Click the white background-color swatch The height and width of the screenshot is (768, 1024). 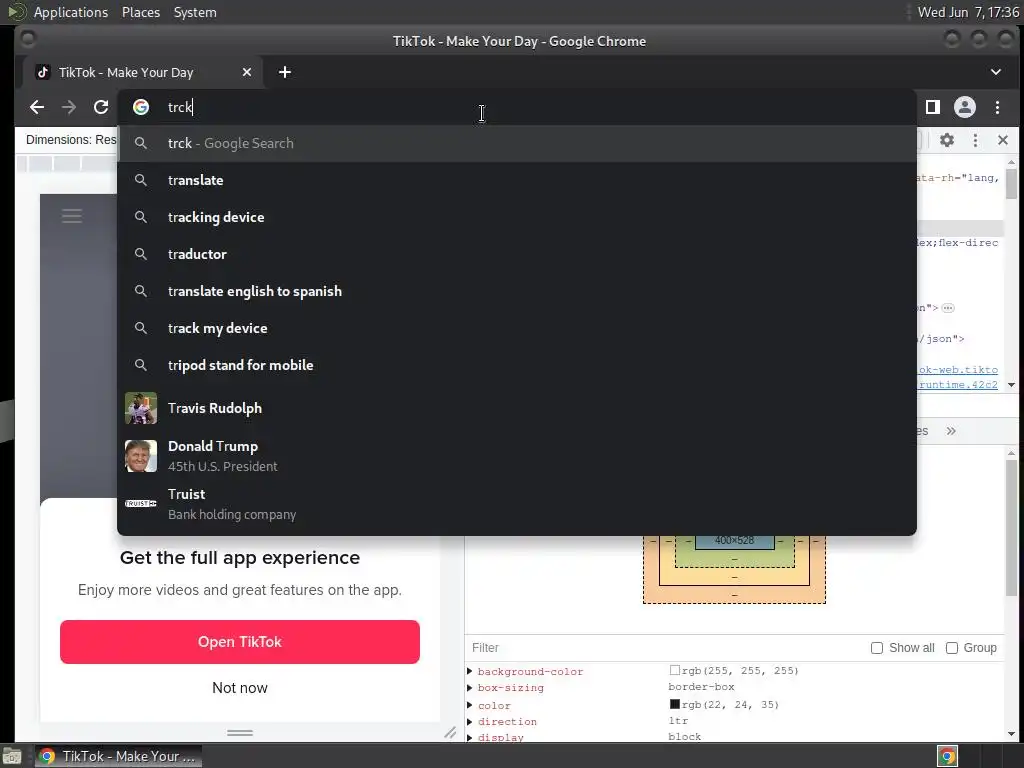coord(675,670)
